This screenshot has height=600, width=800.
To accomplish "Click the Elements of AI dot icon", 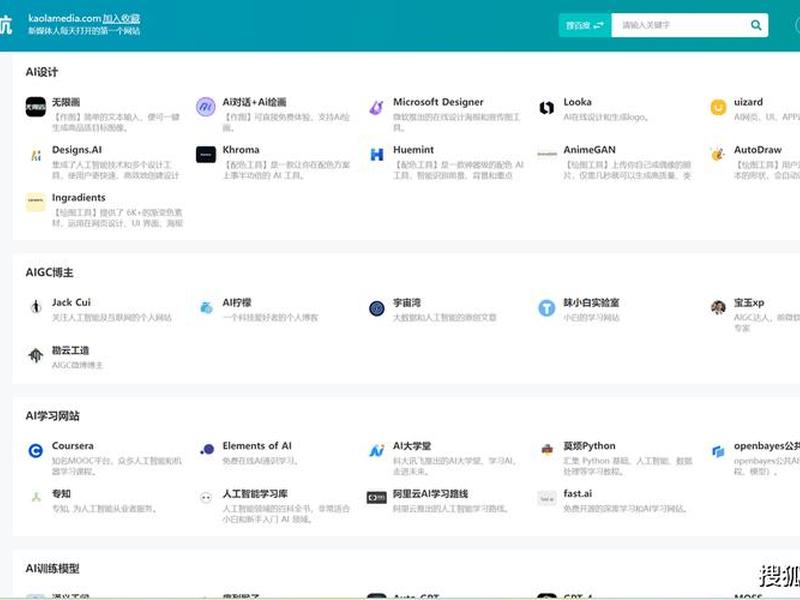I will (207, 449).
